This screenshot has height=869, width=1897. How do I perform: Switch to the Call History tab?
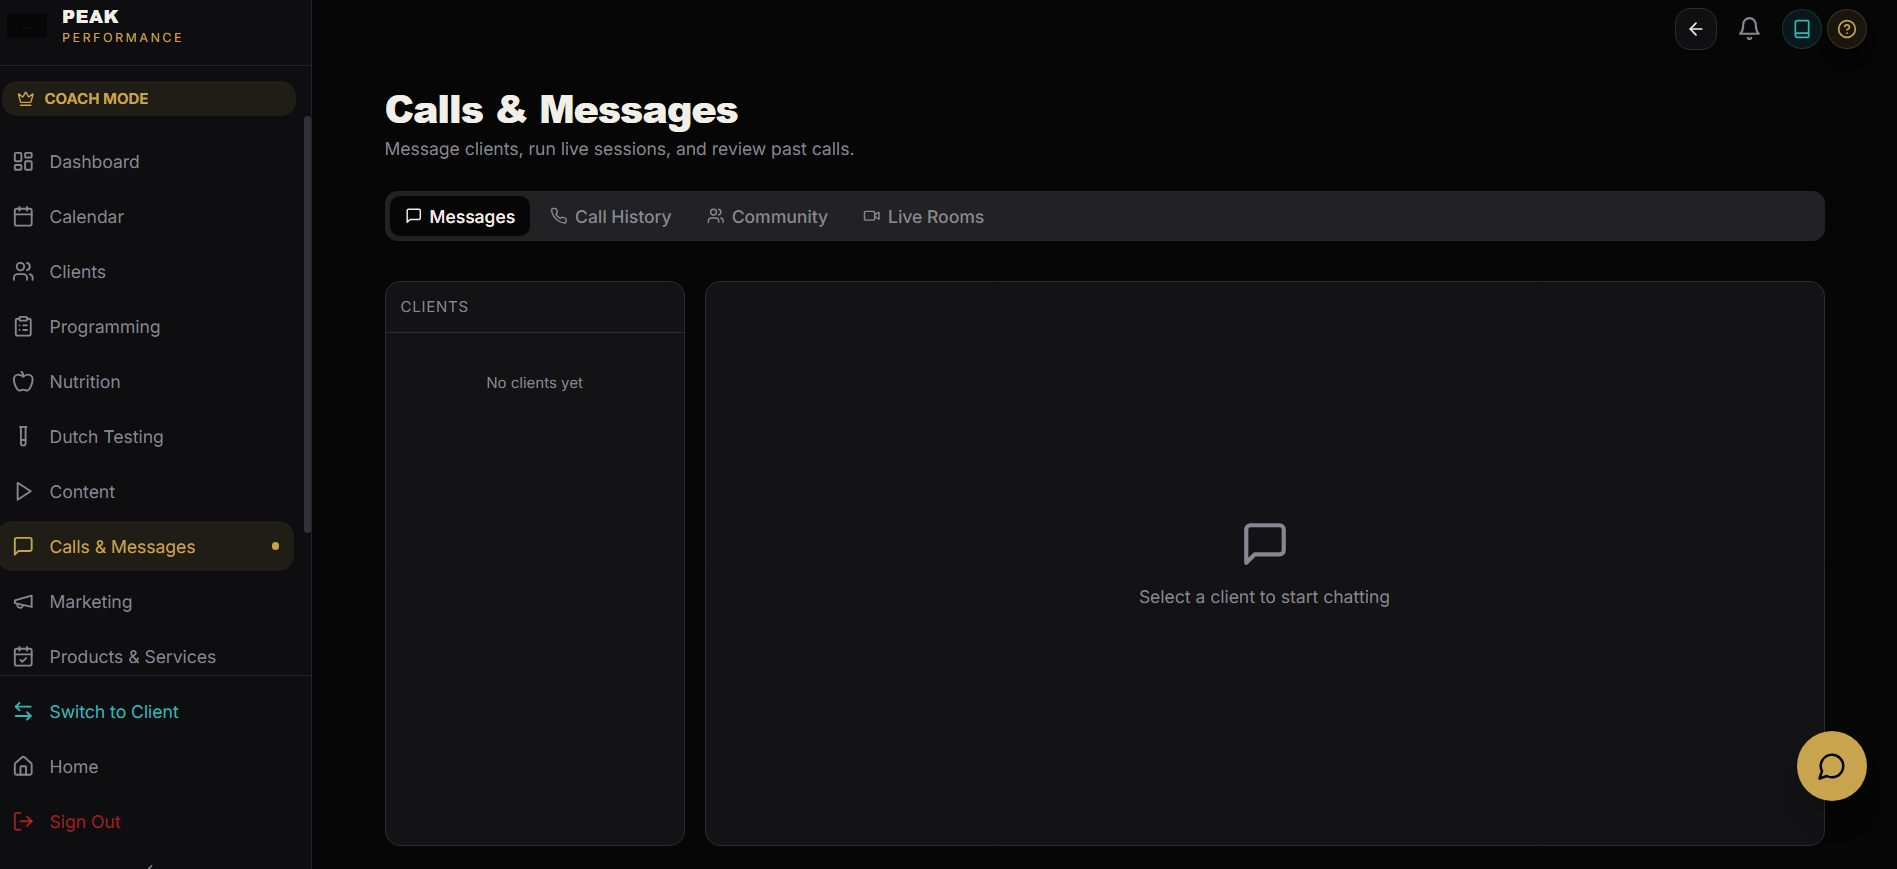[x=611, y=217]
